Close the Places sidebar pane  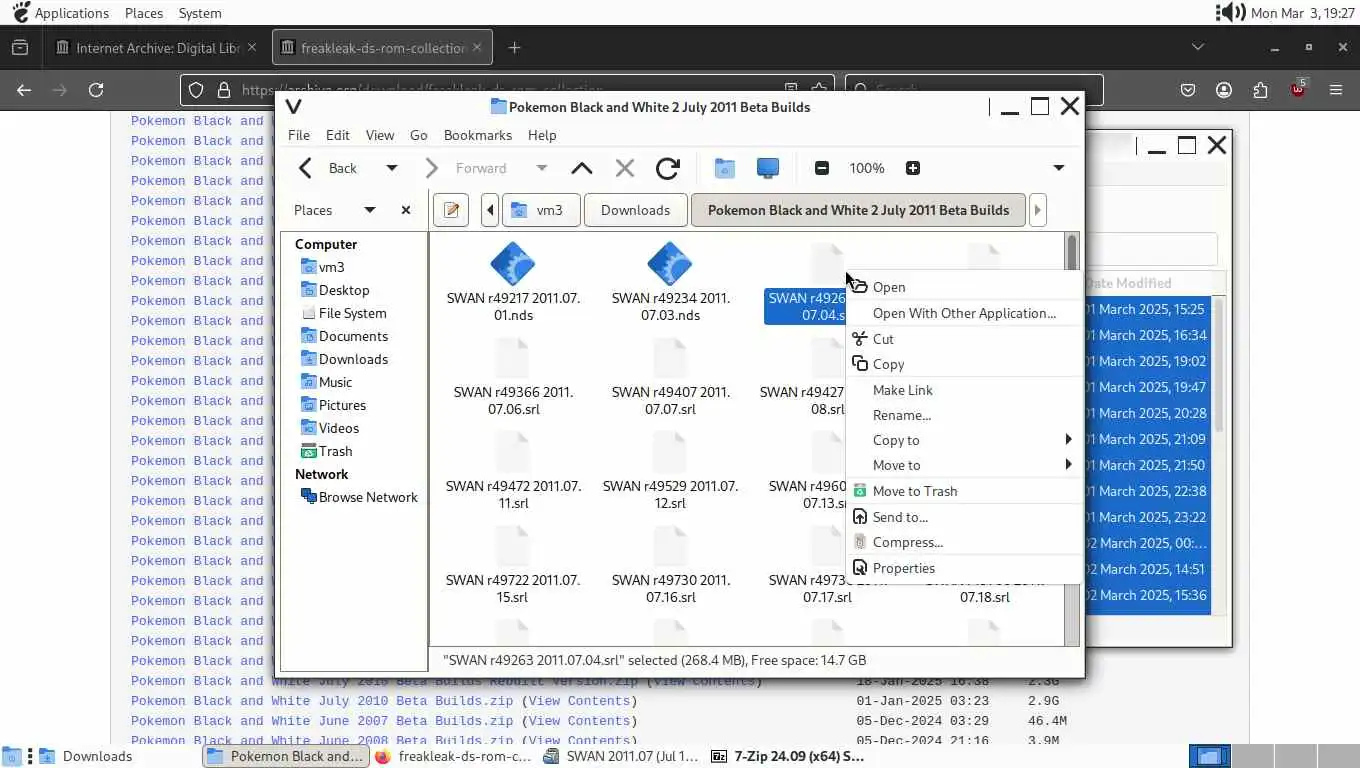(406, 210)
